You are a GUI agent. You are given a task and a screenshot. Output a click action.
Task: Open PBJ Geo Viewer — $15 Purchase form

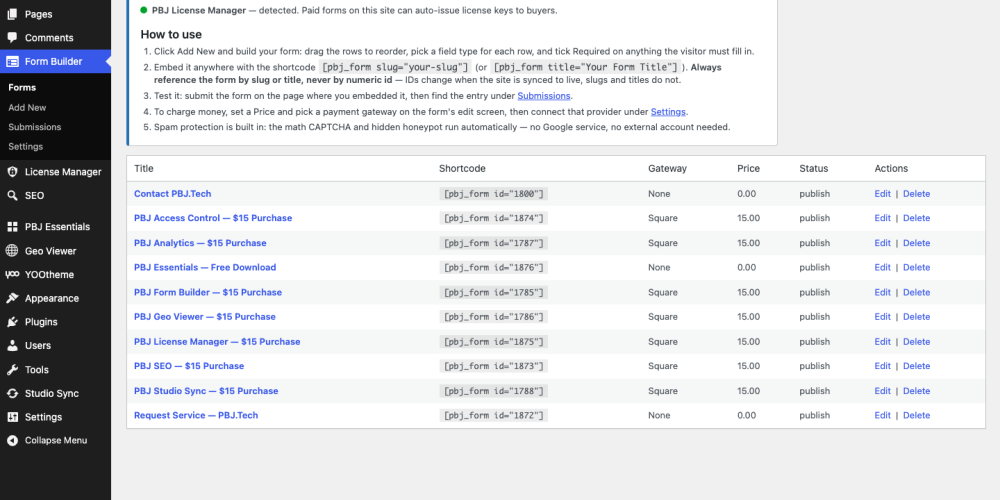click(205, 317)
